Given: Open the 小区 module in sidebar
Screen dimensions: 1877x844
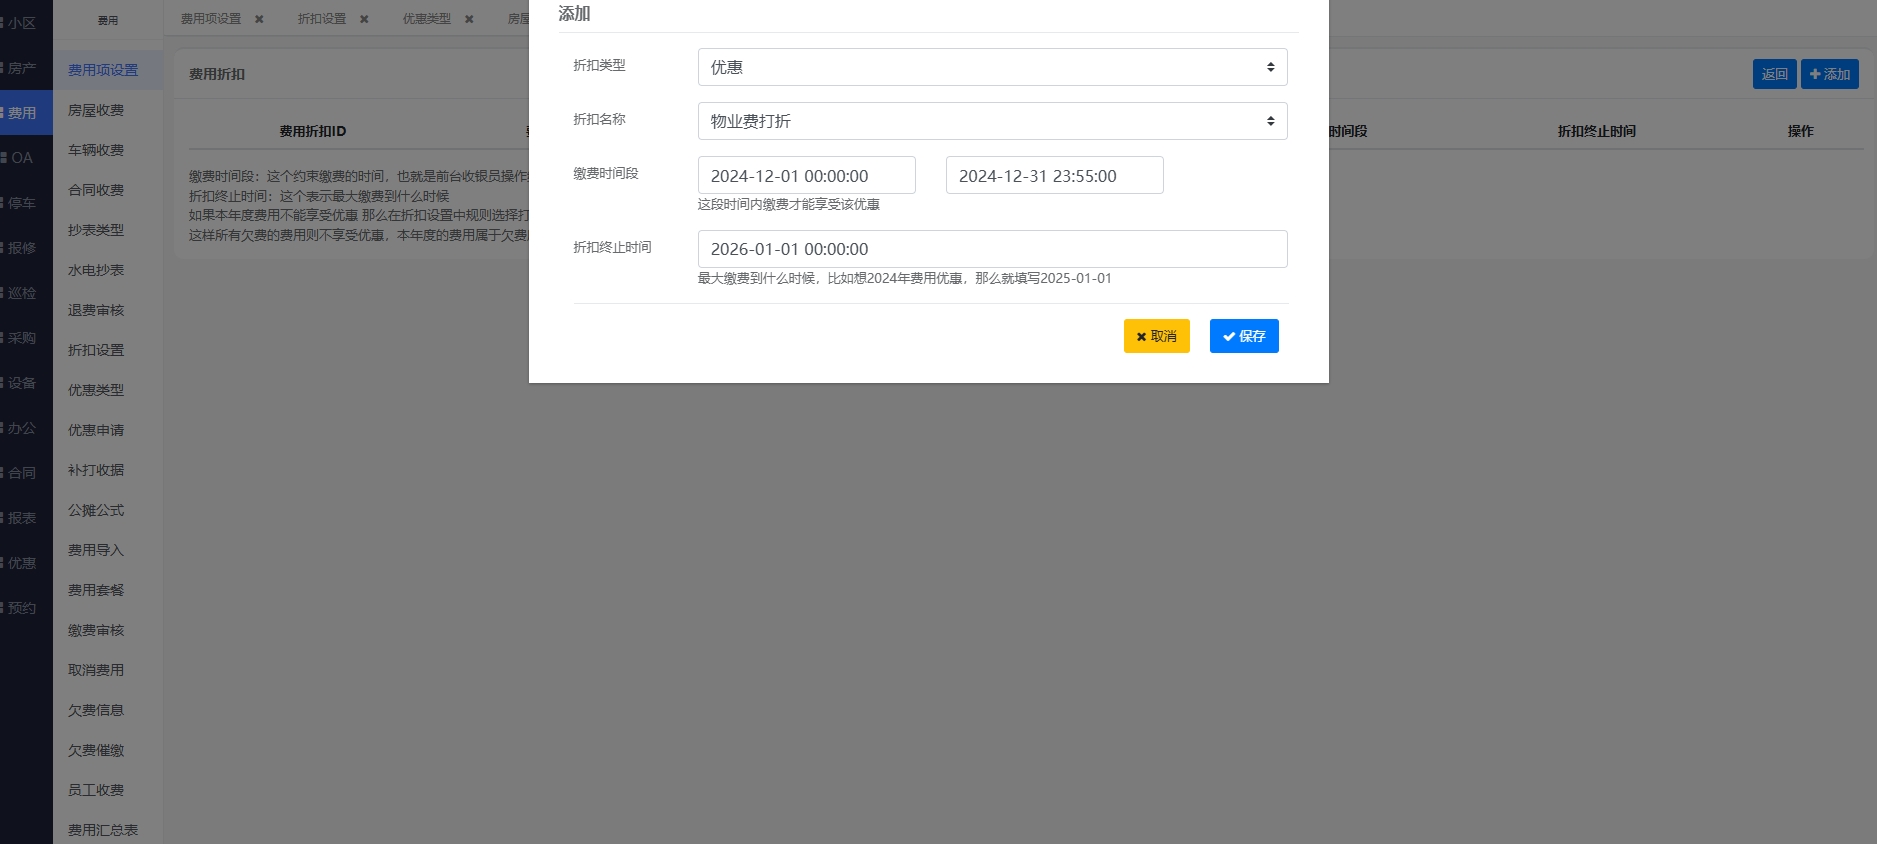Looking at the screenshot, I should tap(22, 23).
